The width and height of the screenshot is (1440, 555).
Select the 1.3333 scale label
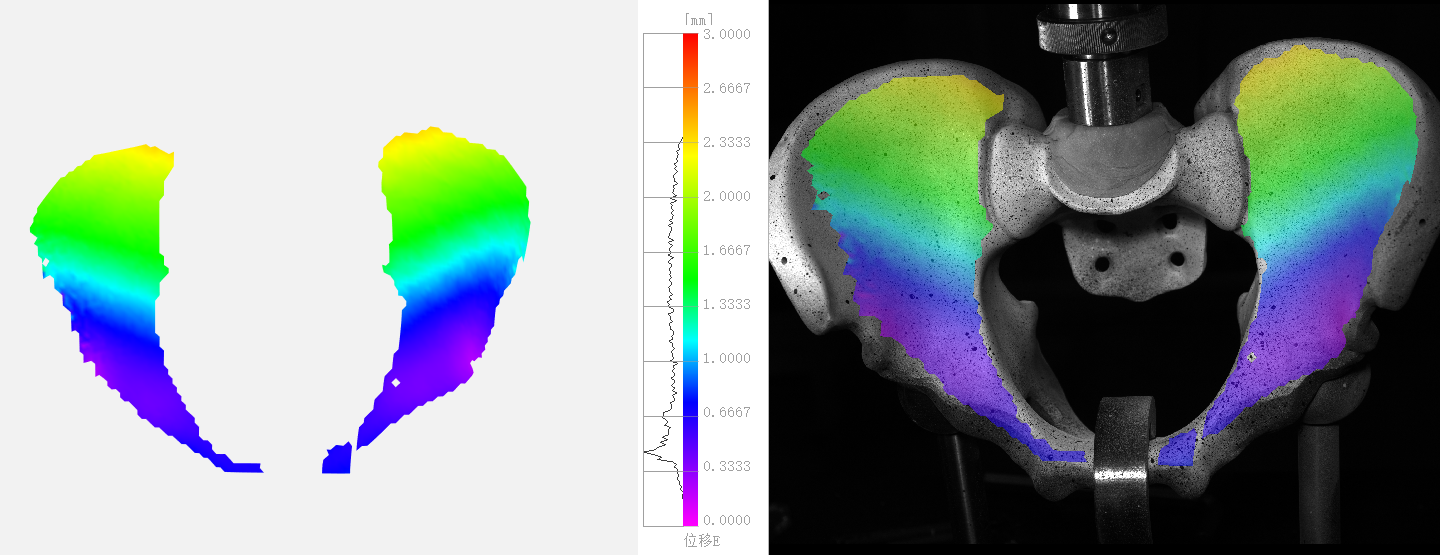tap(728, 304)
